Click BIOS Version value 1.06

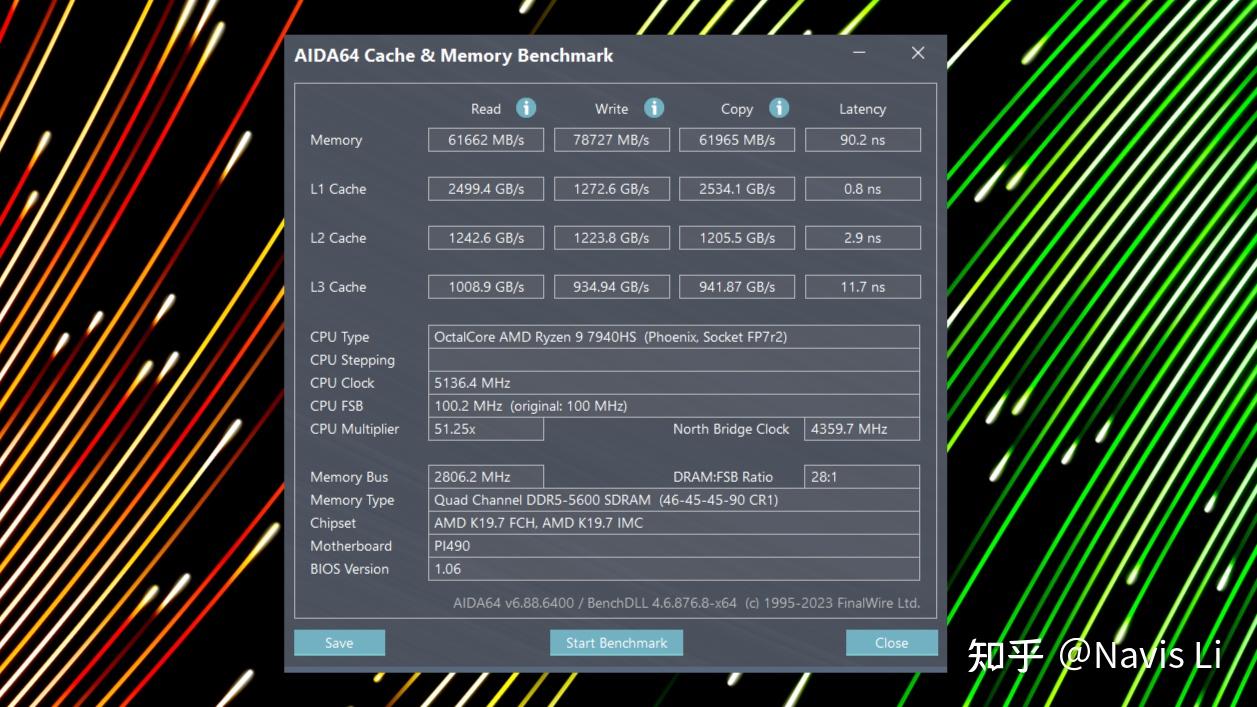[674, 569]
